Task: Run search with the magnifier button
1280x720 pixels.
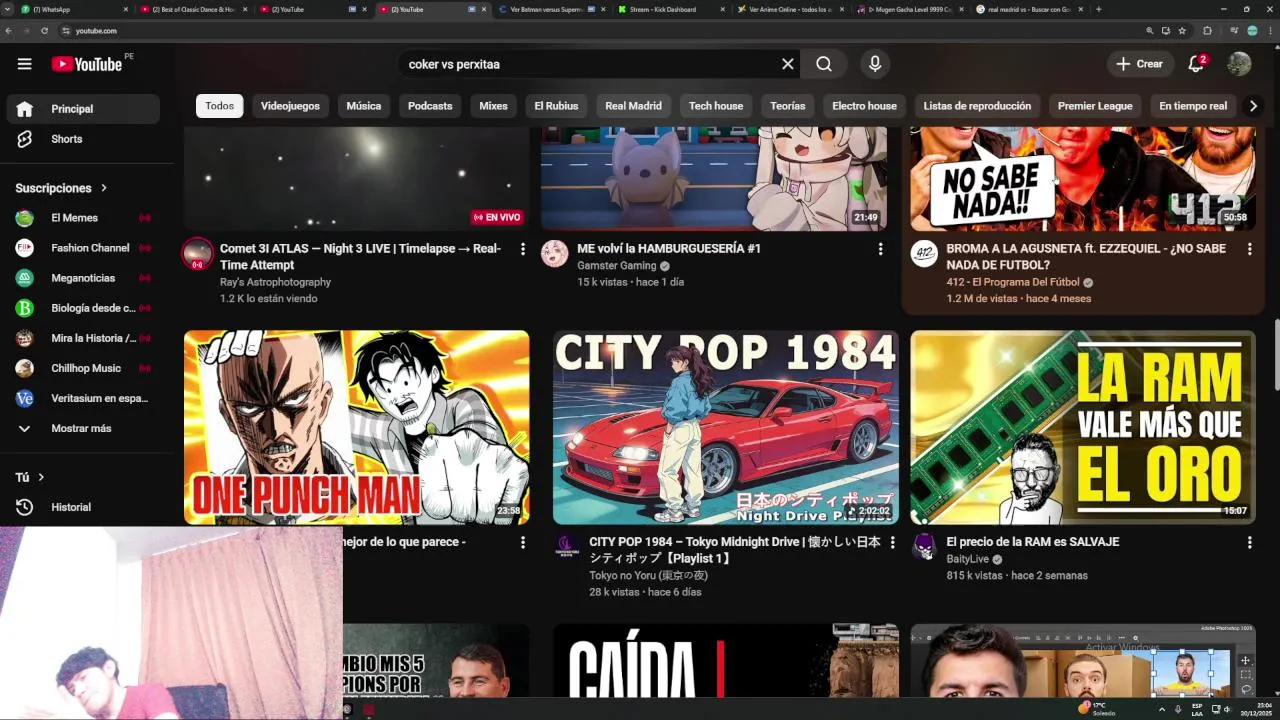Action: (x=824, y=64)
